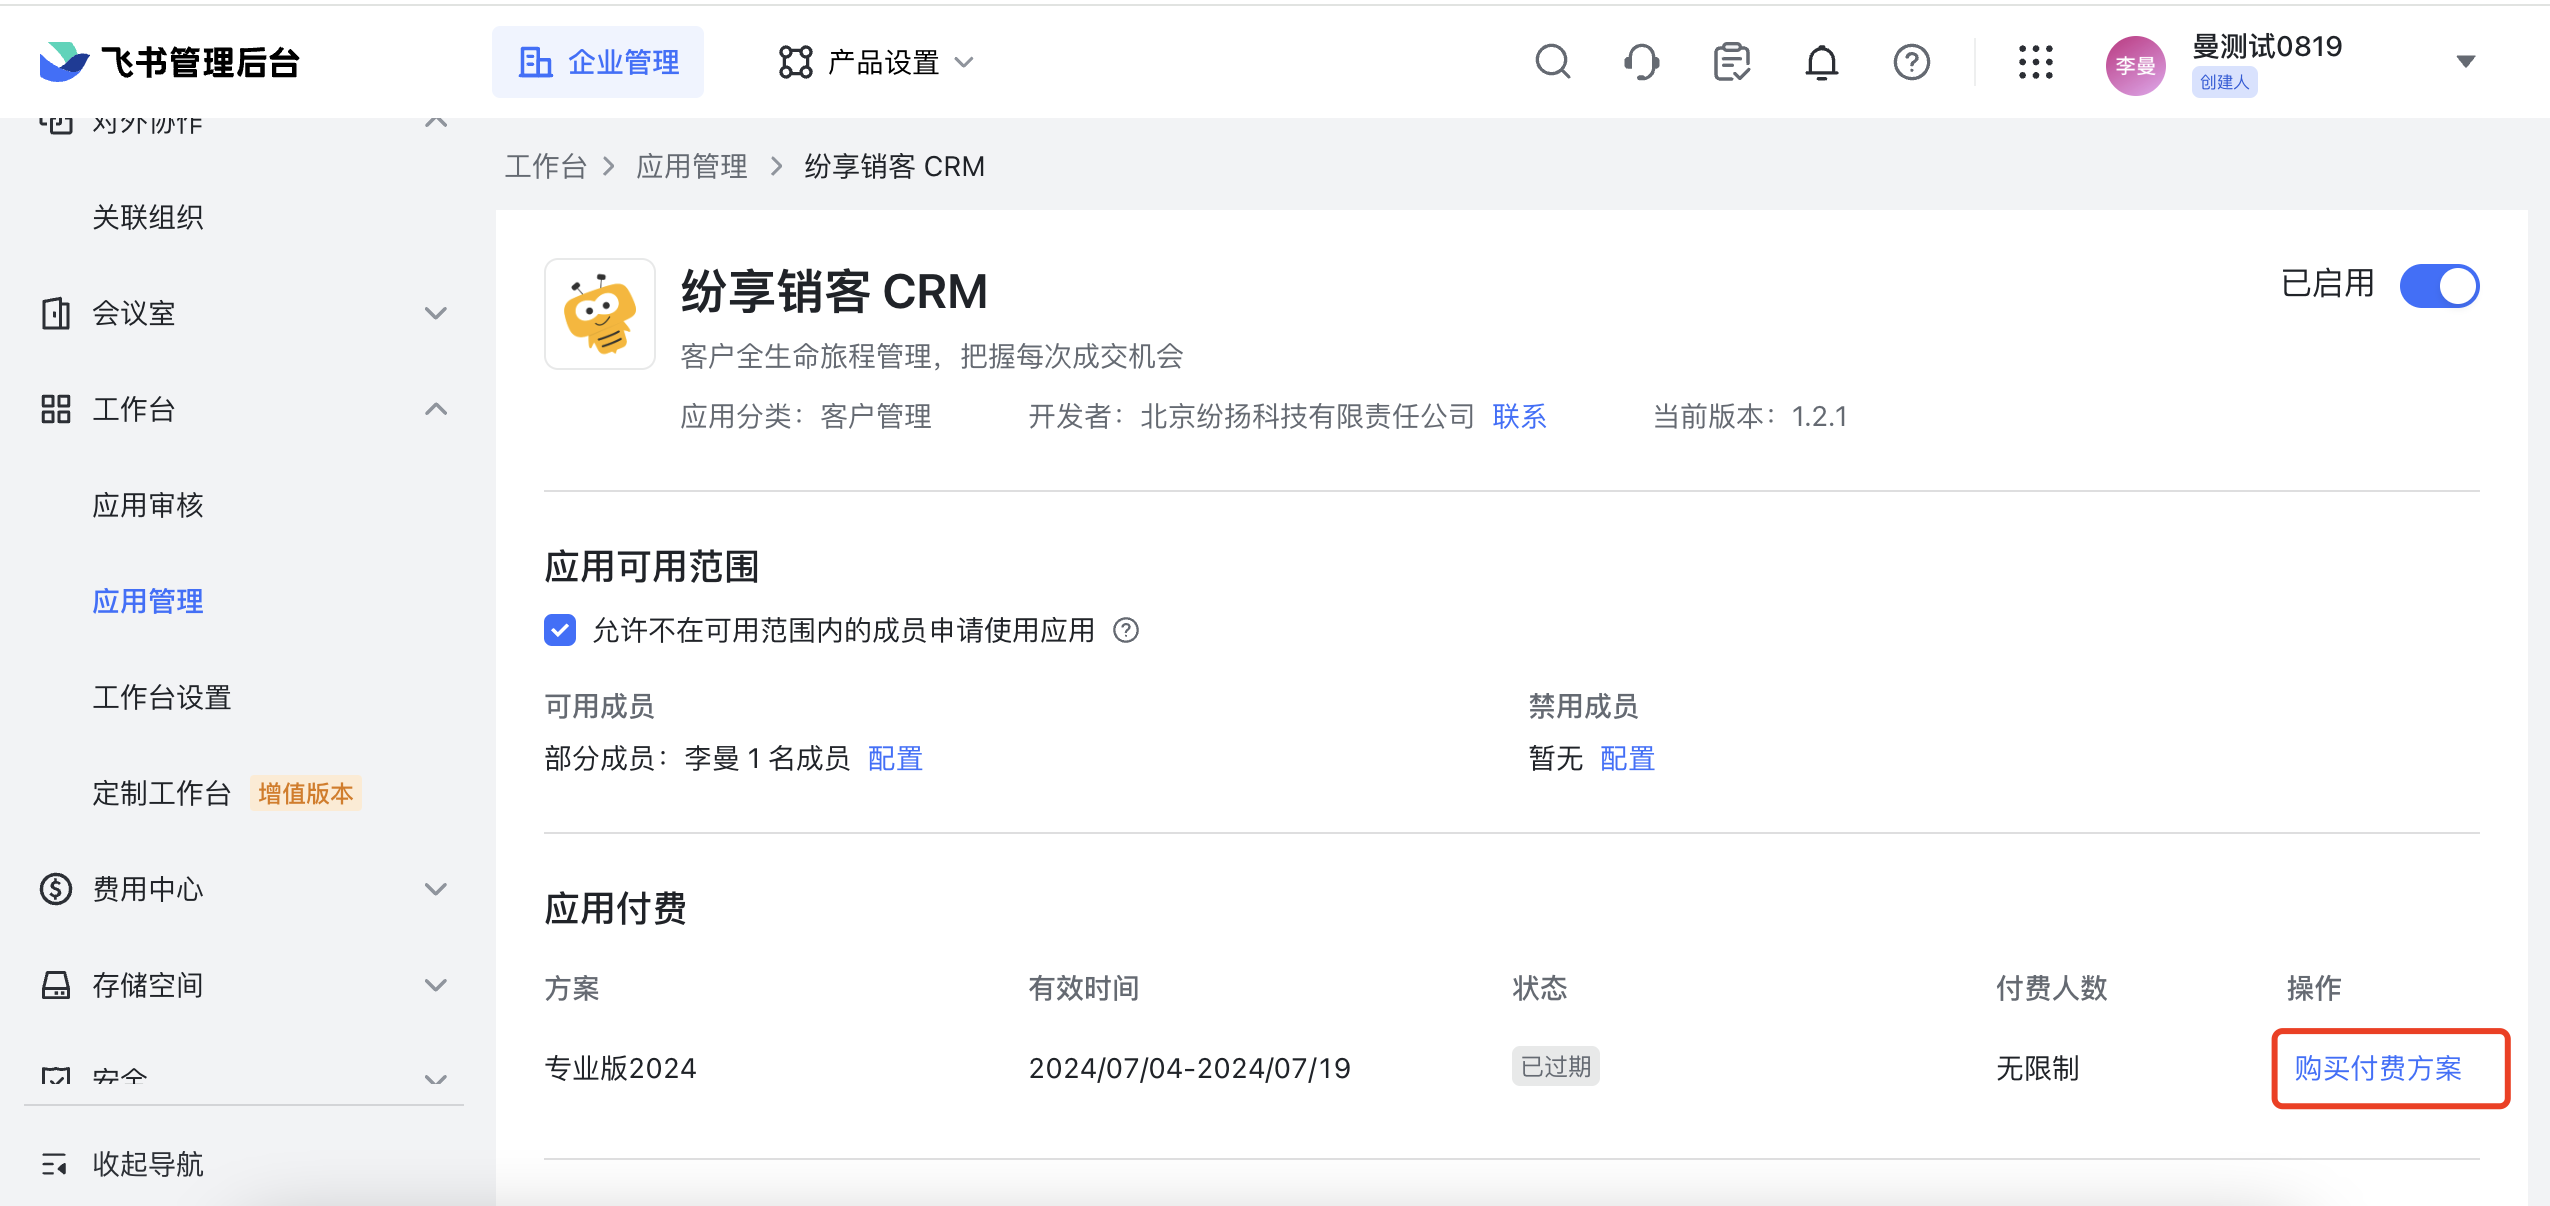Click the 无限制 paid seats value
Viewport: 2550px width, 1206px height.
click(x=2037, y=1068)
